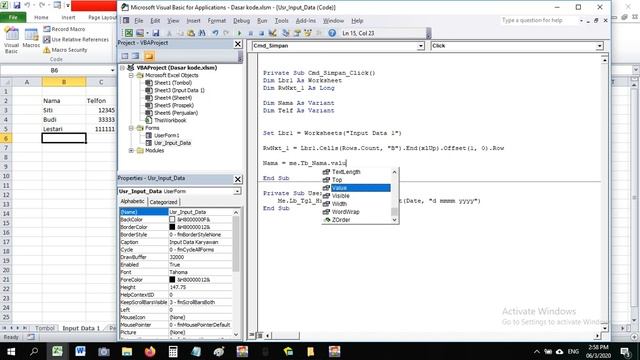This screenshot has height=360, width=640.
Task: Save the VBA project with disk icon
Action: [x=156, y=33]
